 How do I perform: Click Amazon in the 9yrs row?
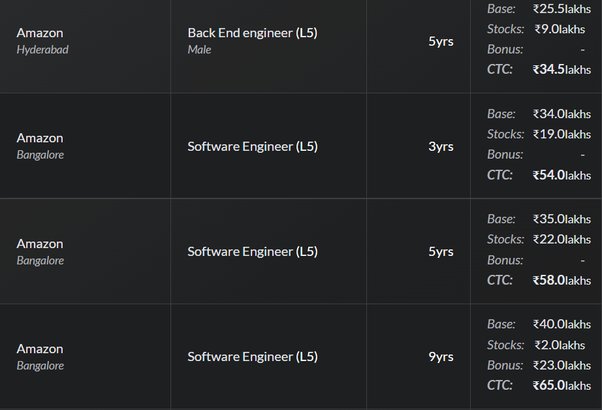point(40,349)
